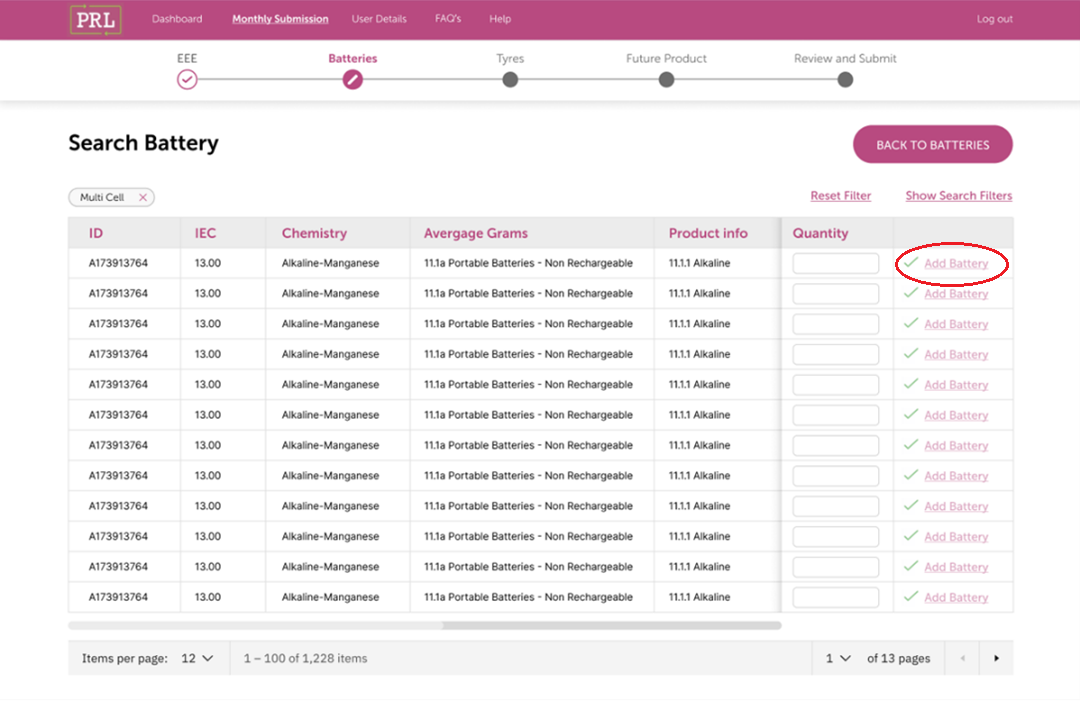This screenshot has width=1080, height=701.
Task: Click the Back to Batteries button
Action: click(x=932, y=145)
